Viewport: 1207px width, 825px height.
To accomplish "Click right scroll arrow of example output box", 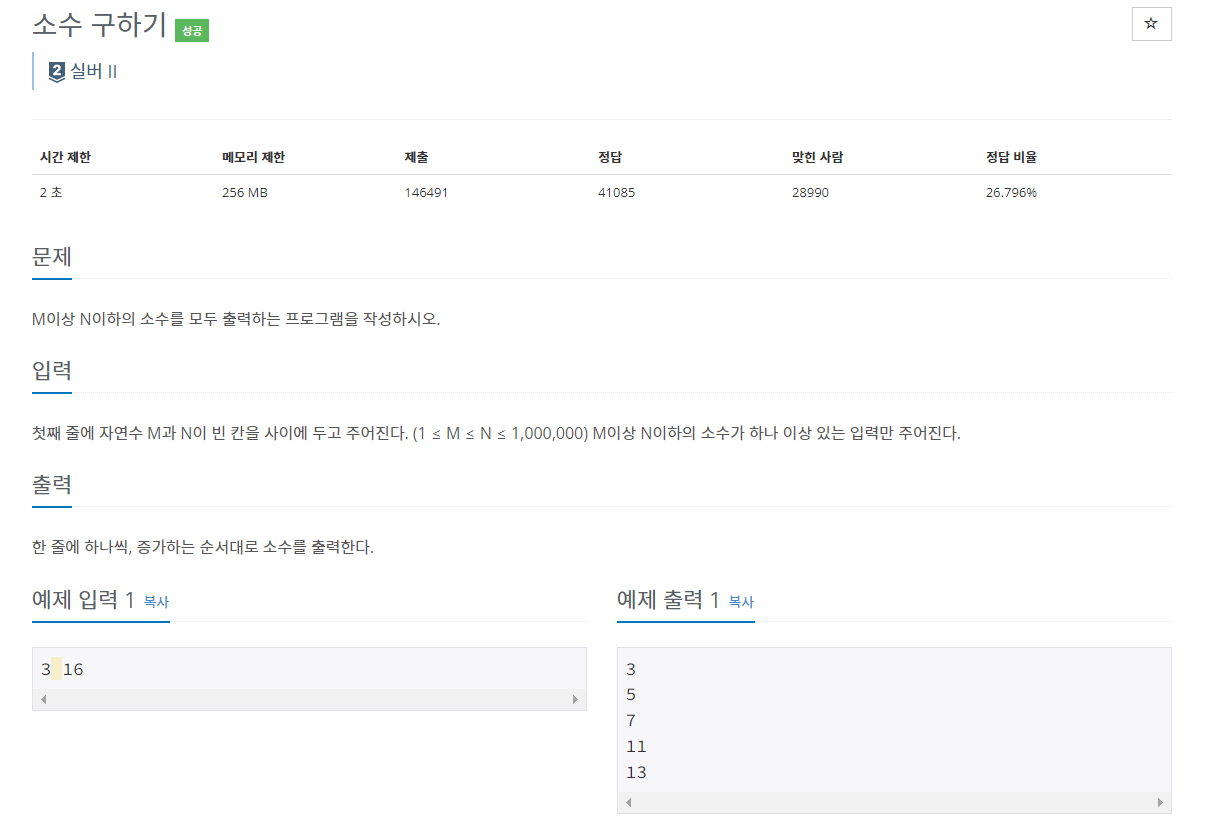I will pos(1160,802).
